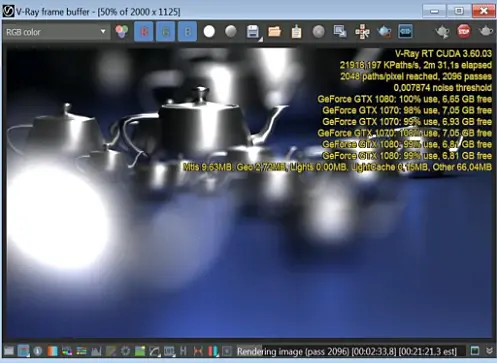Save the image with floppy disk icon
Screen dimensions: 497x363
253,32
